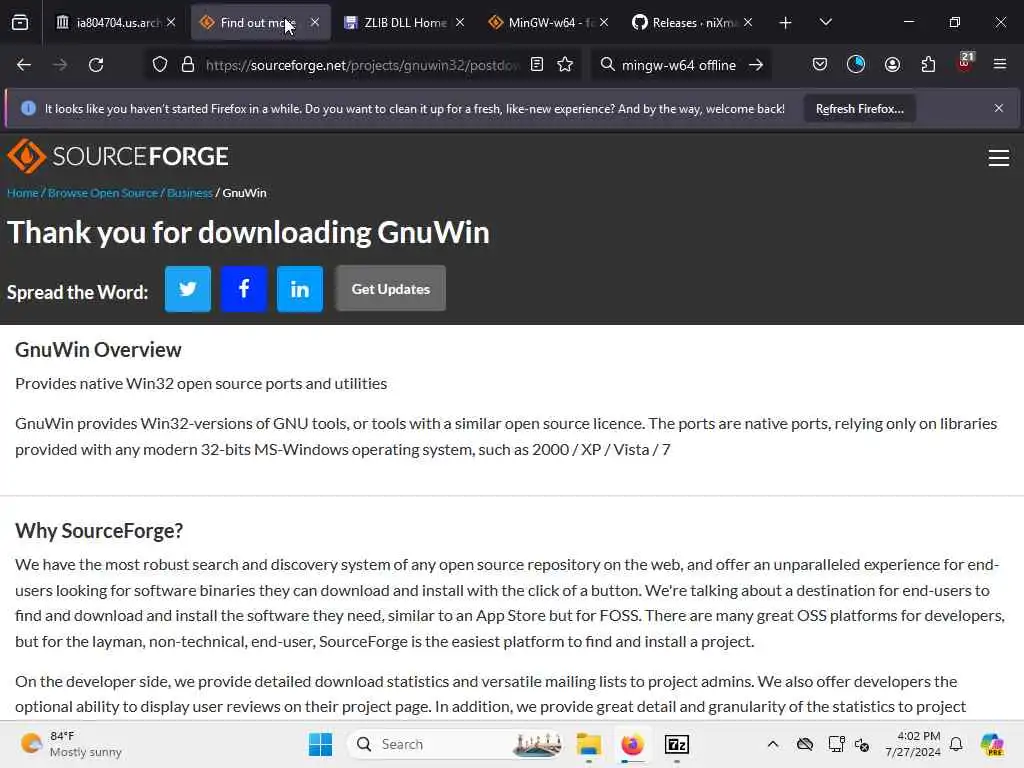The image size is (1024, 768).
Task: Open Save to Pocket icon
Action: [820, 65]
